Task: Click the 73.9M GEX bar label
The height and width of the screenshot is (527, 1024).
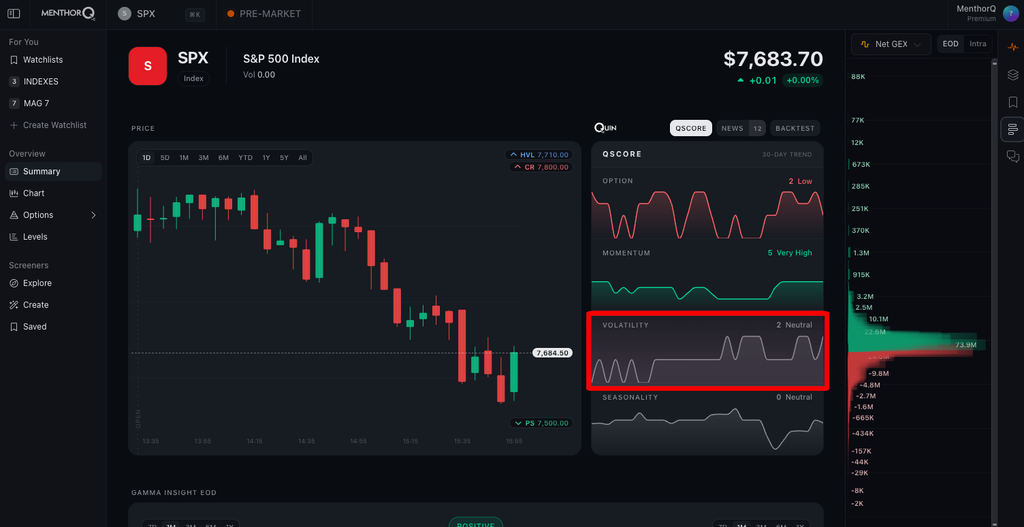Action: coord(965,344)
